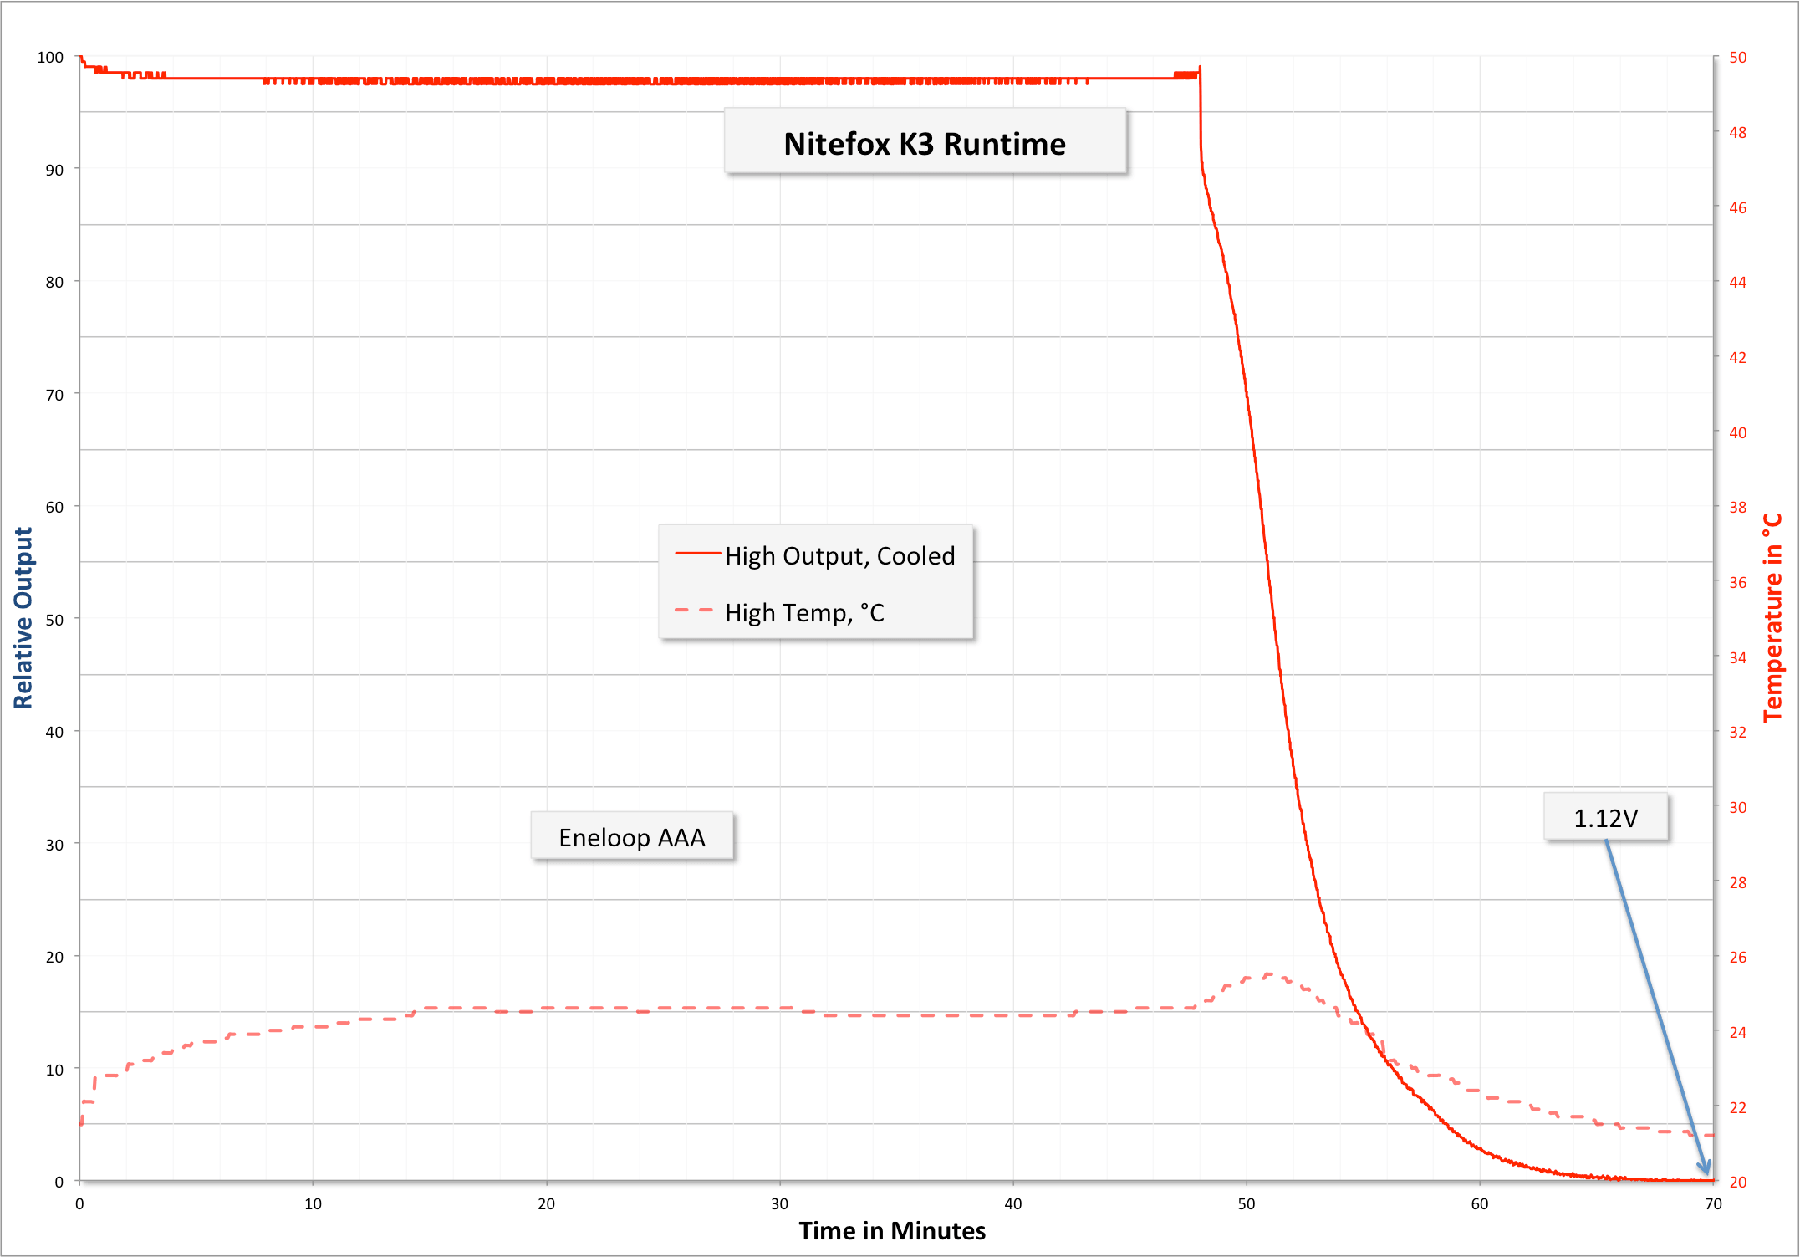Click the 10 tick on the time axis
This screenshot has height=1257, width=1800.
pos(313,1203)
